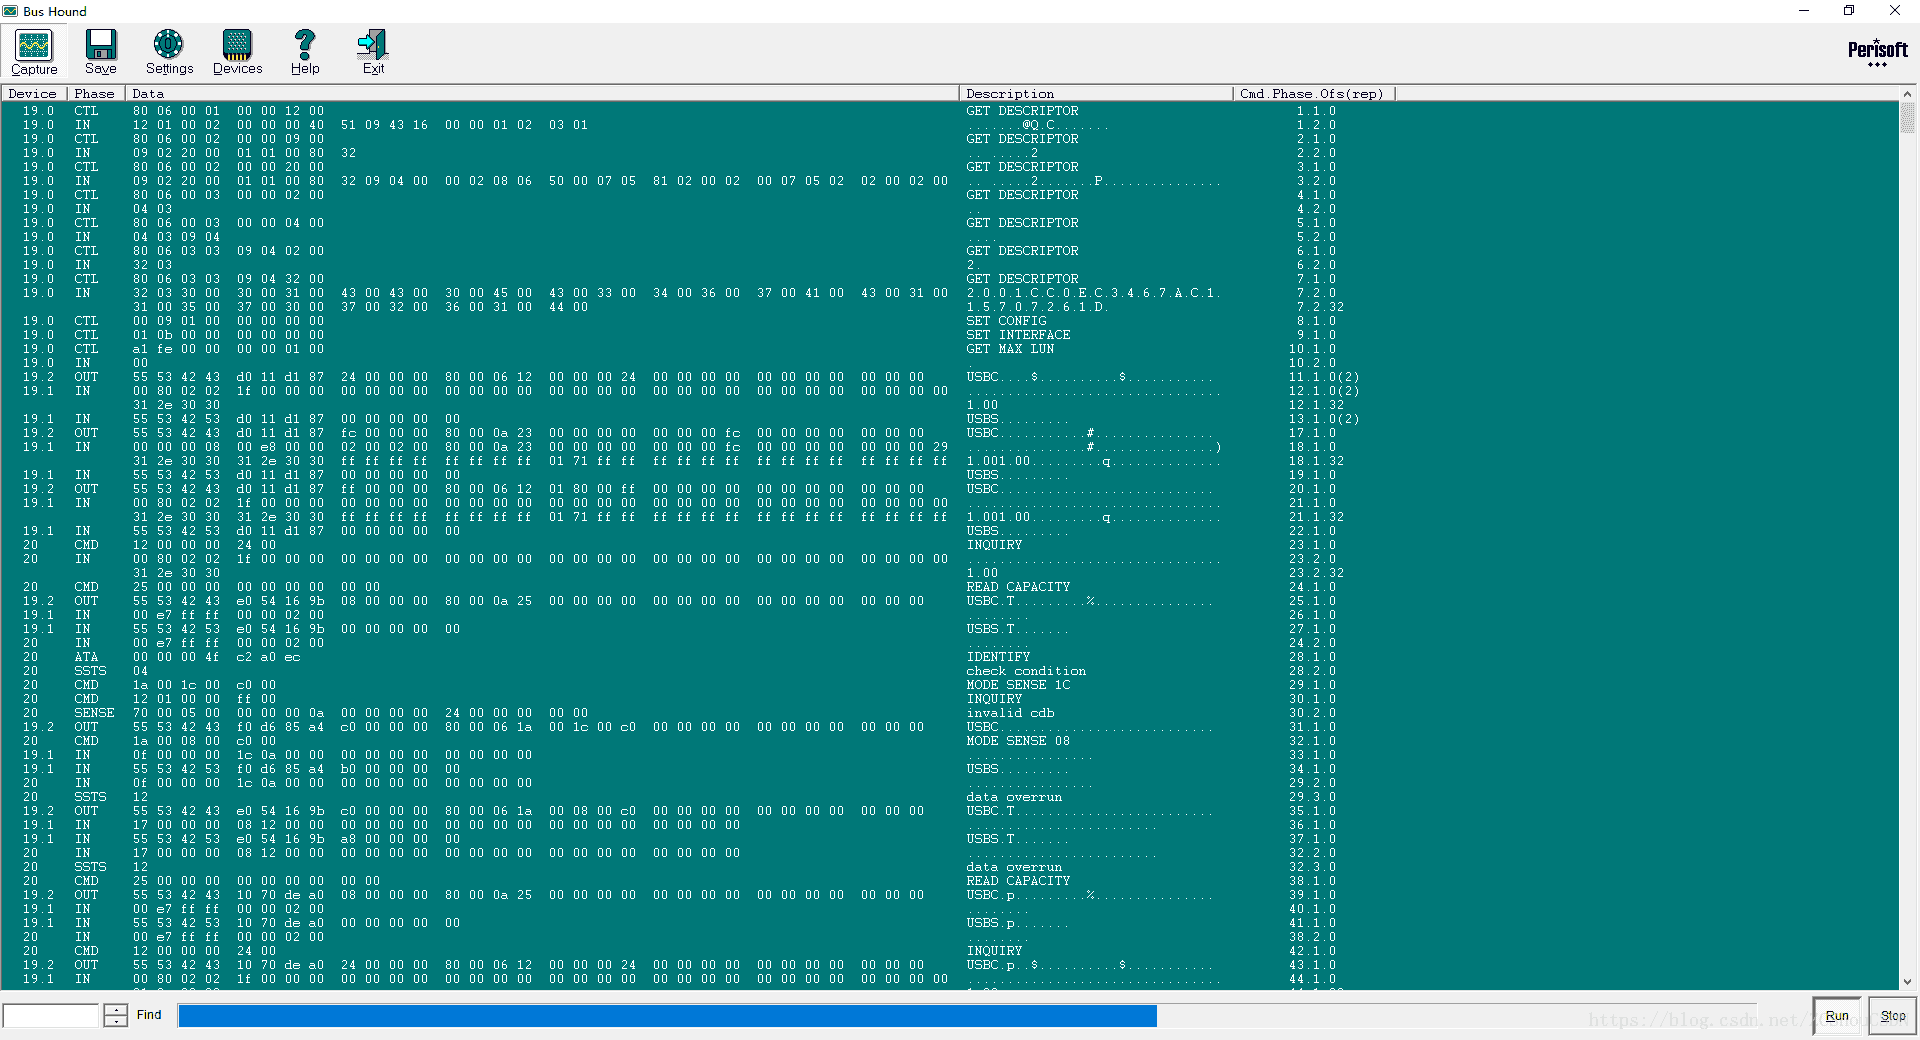Select the IDENTIFY description row
This screenshot has width=1920, height=1040.
coord(998,657)
